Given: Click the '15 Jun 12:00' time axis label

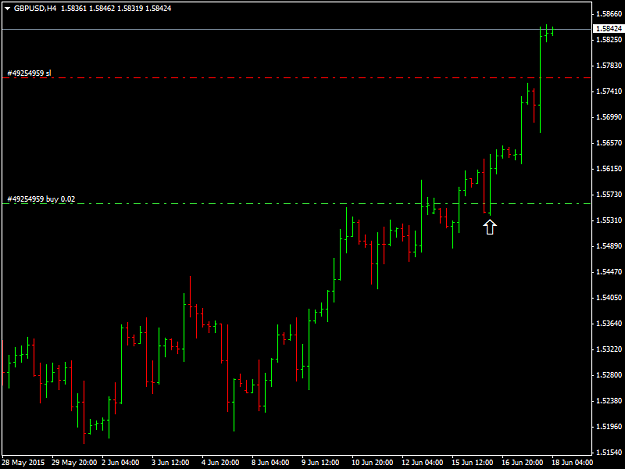Looking at the screenshot, I should [x=472, y=463].
